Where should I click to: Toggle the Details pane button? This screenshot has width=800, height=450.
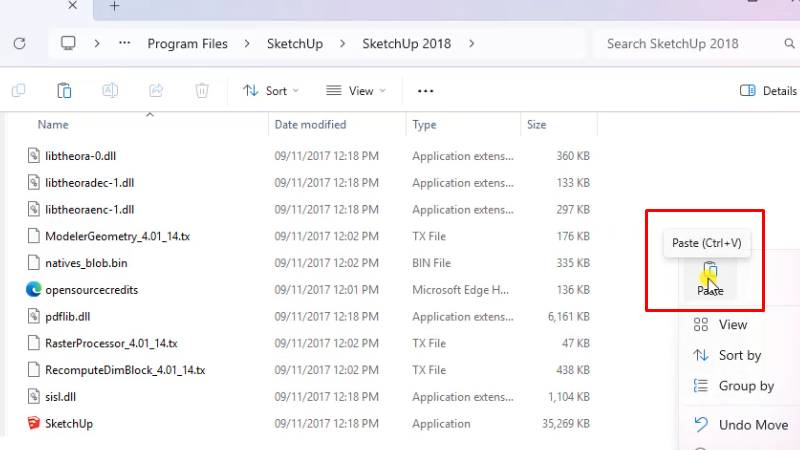pyautogui.click(x=768, y=91)
